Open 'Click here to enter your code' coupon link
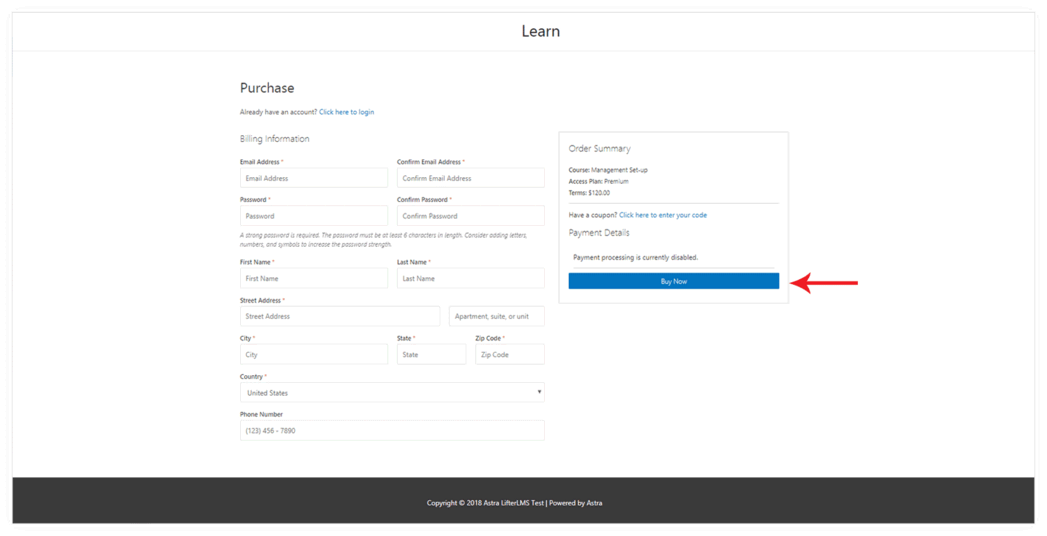This screenshot has width=1047, height=536. point(662,215)
